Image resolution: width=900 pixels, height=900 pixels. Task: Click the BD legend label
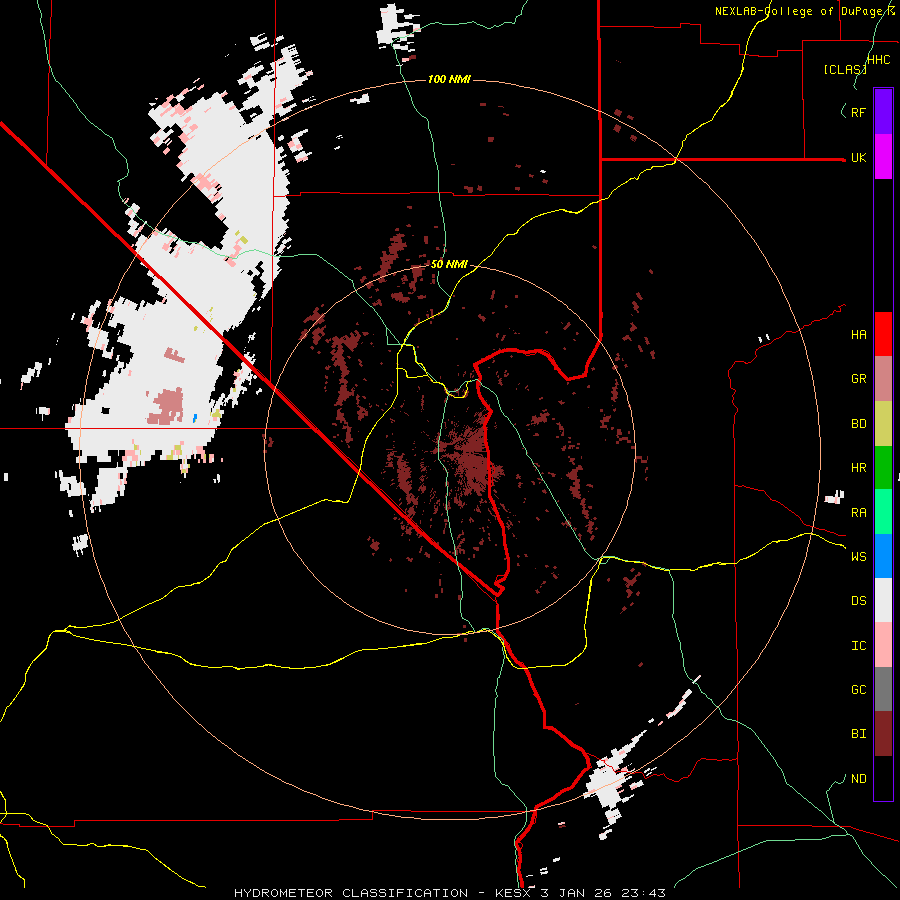click(859, 424)
